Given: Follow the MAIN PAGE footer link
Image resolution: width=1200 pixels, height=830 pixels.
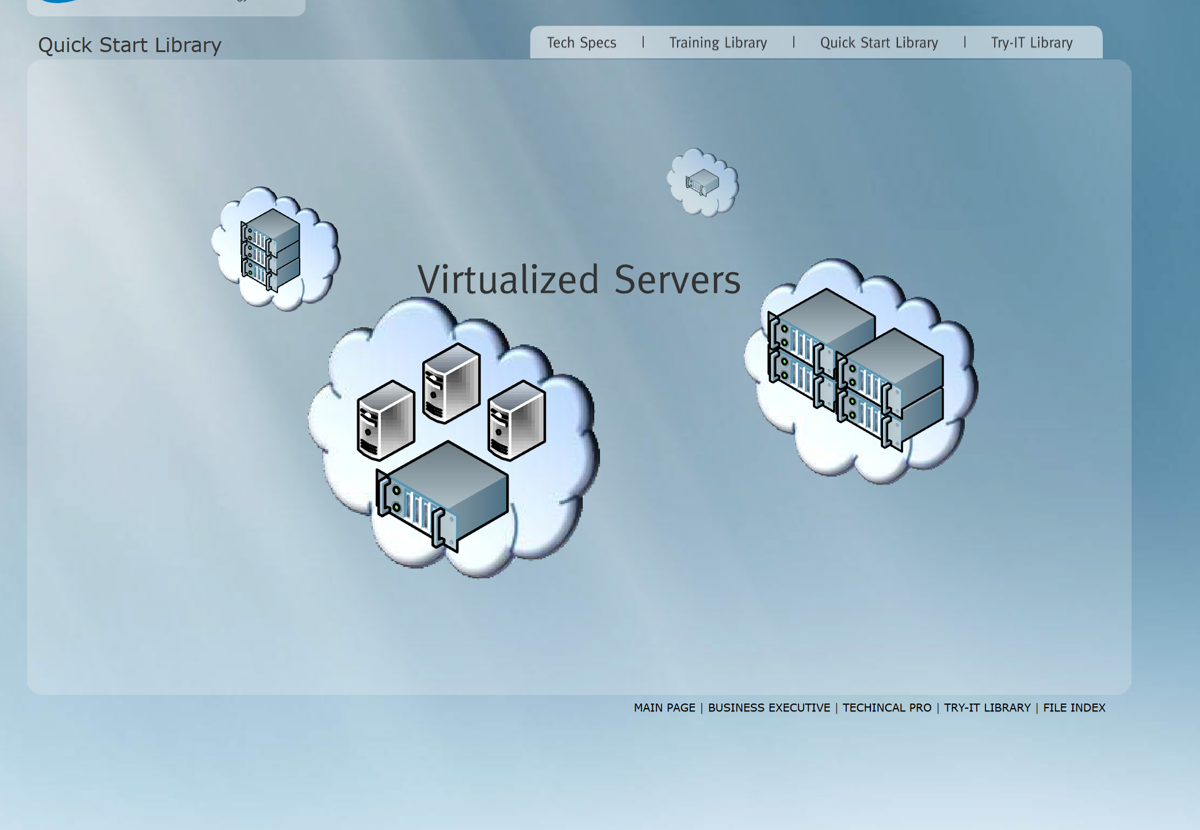Looking at the screenshot, I should (x=664, y=708).
